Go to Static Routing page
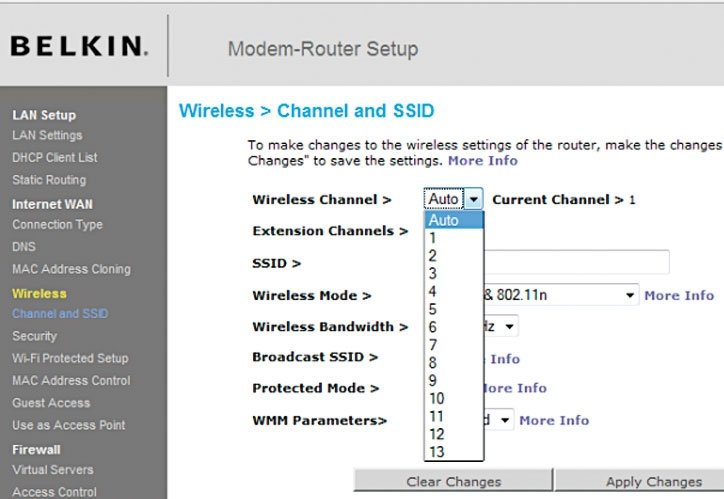 49,180
